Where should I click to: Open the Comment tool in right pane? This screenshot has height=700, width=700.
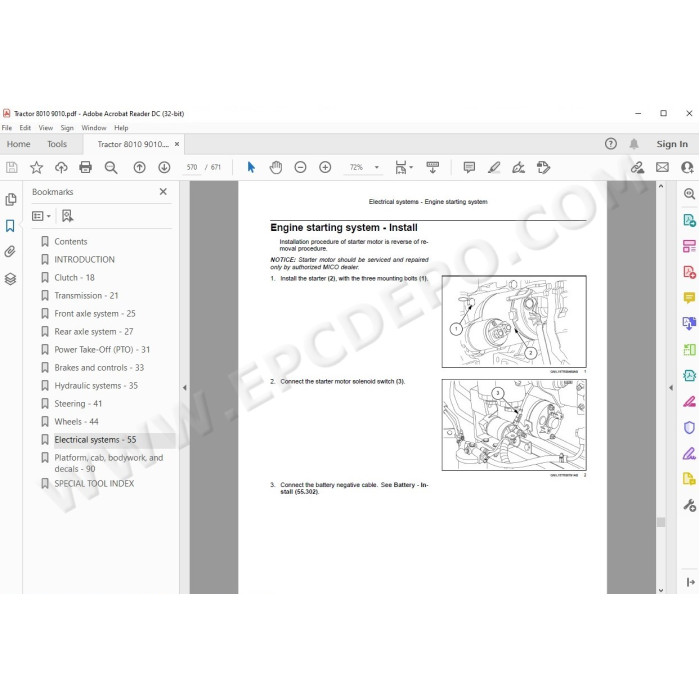pyautogui.click(x=689, y=297)
